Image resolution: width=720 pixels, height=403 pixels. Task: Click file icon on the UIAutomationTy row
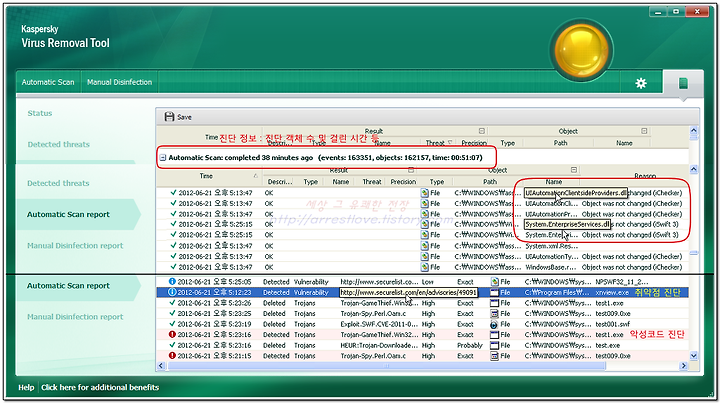424,257
